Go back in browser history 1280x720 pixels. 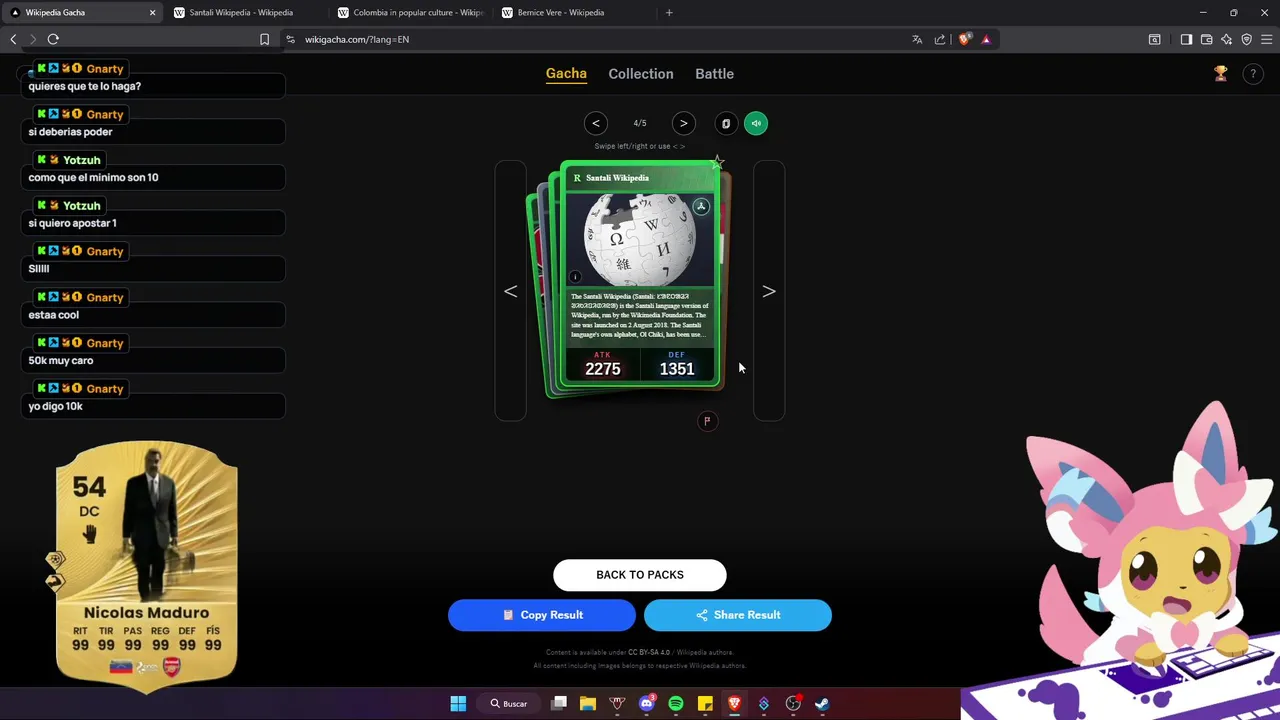[x=13, y=39]
